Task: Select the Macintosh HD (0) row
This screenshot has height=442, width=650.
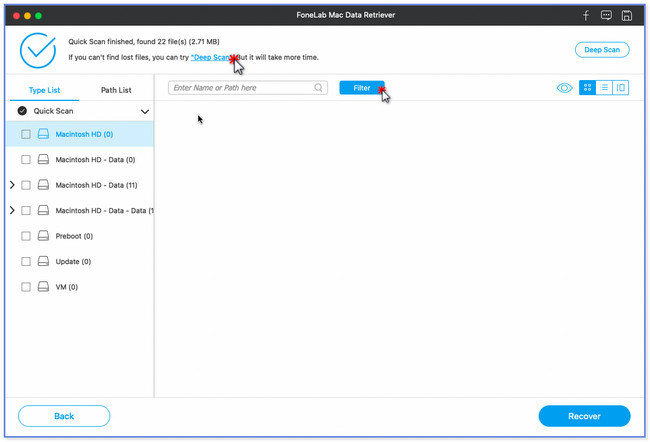Action: [80, 134]
